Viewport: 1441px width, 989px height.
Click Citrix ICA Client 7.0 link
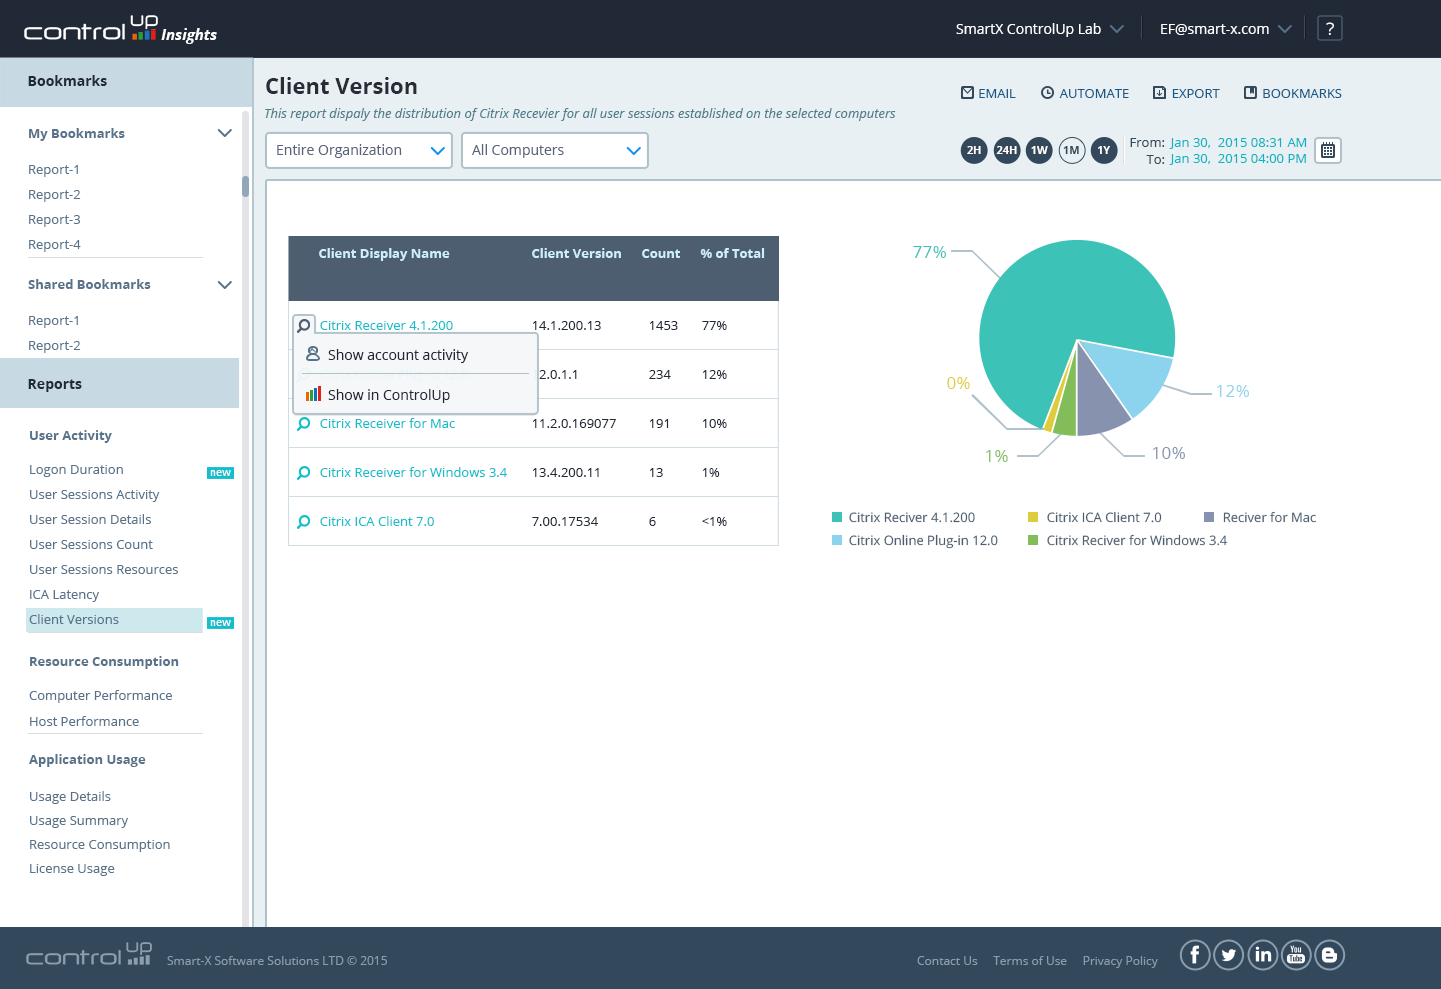[377, 522]
